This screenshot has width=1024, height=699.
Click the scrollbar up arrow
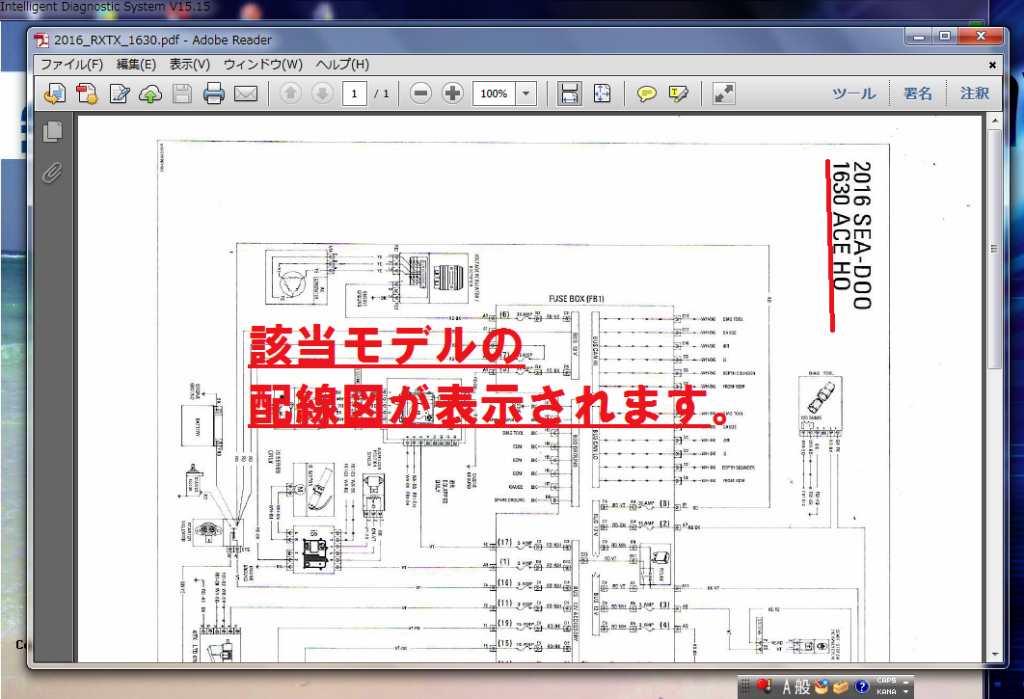(x=995, y=122)
